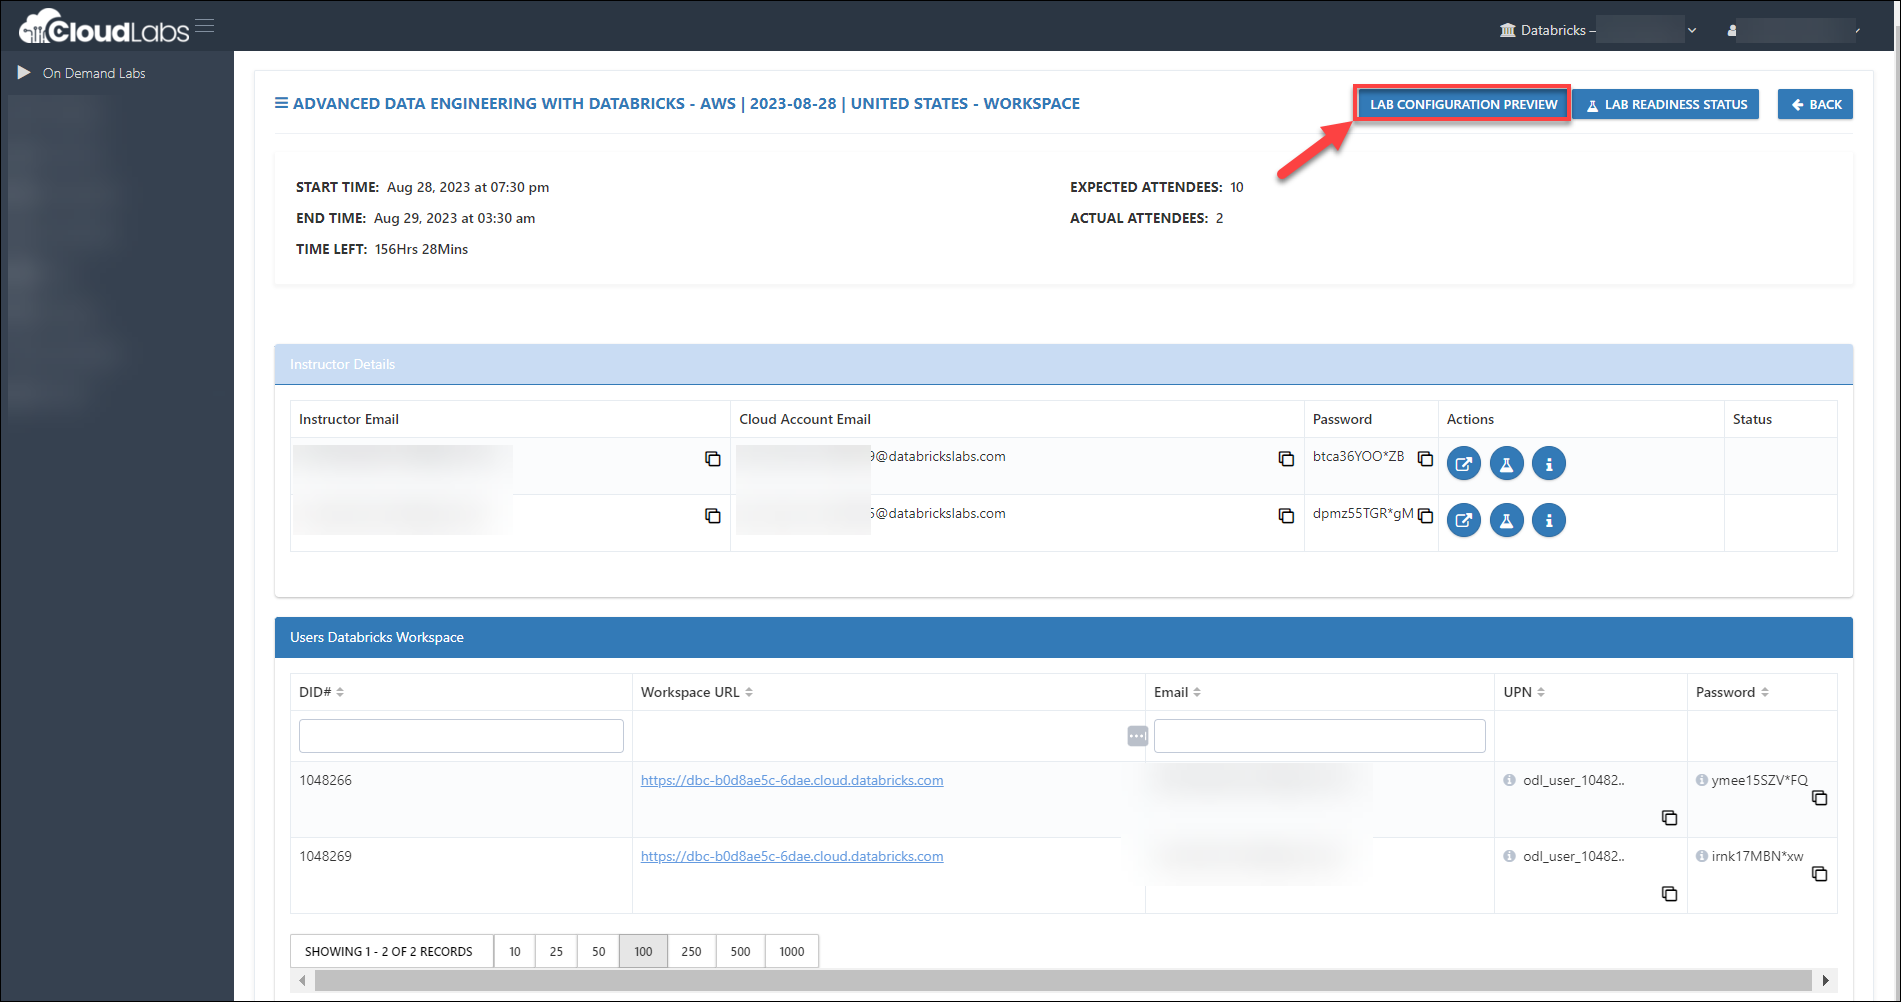
Task: Click the CloudLabs logo
Action: point(104,27)
